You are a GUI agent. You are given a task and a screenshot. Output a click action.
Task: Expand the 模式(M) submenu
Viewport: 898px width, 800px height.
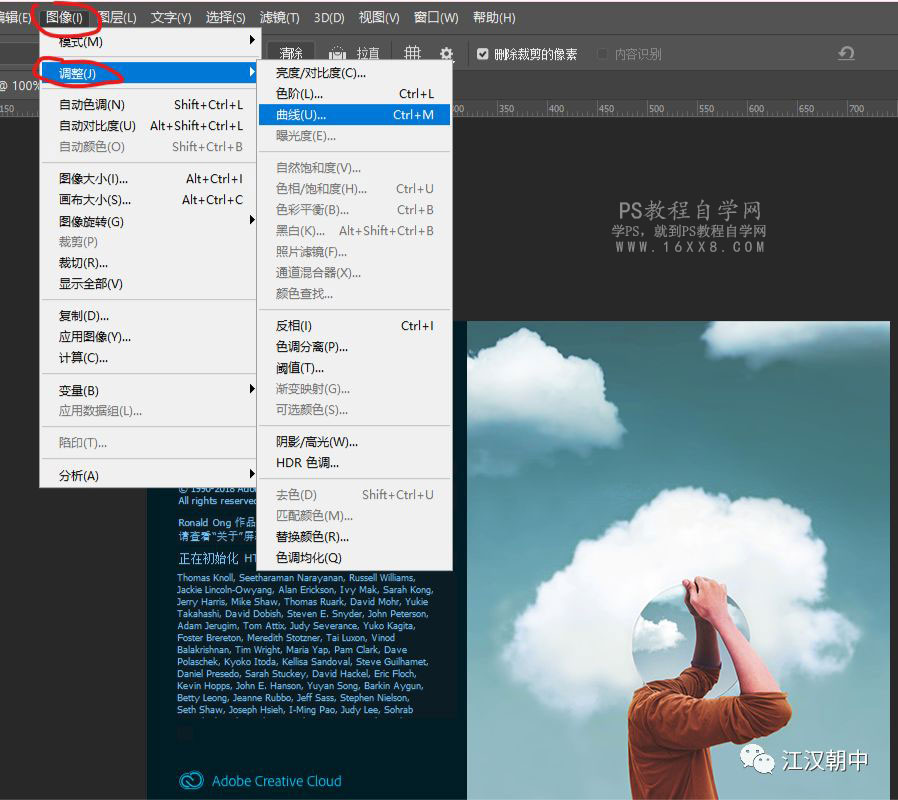click(x=78, y=44)
